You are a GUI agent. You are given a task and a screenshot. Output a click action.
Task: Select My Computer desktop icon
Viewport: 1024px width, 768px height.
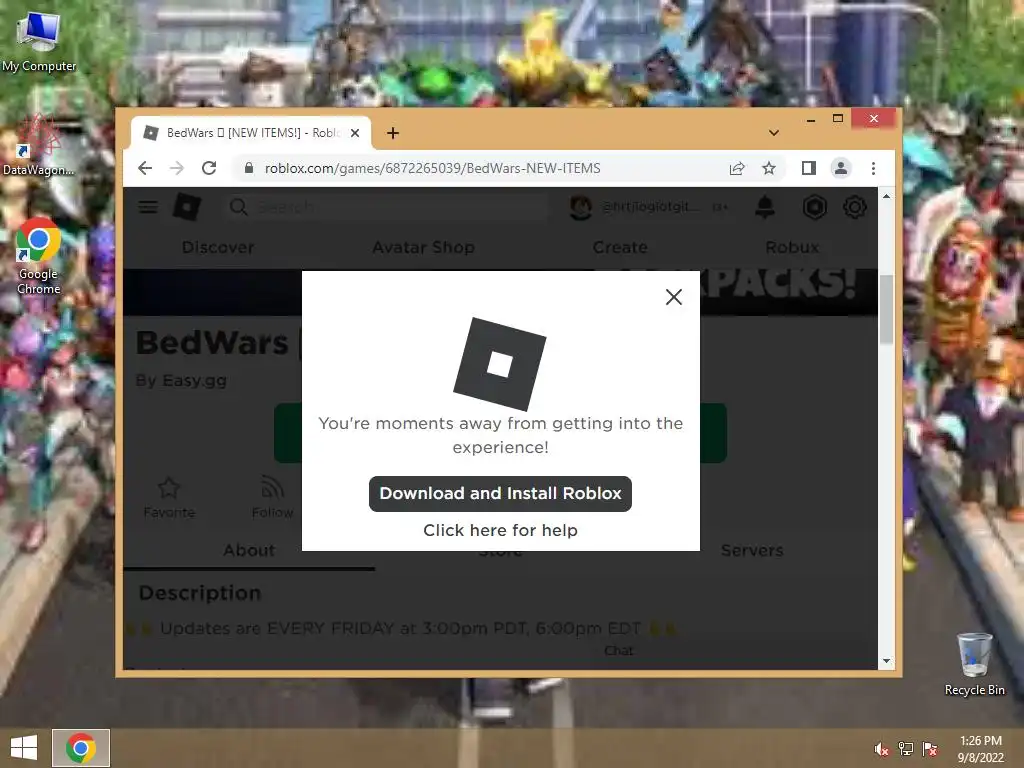[x=39, y=42]
